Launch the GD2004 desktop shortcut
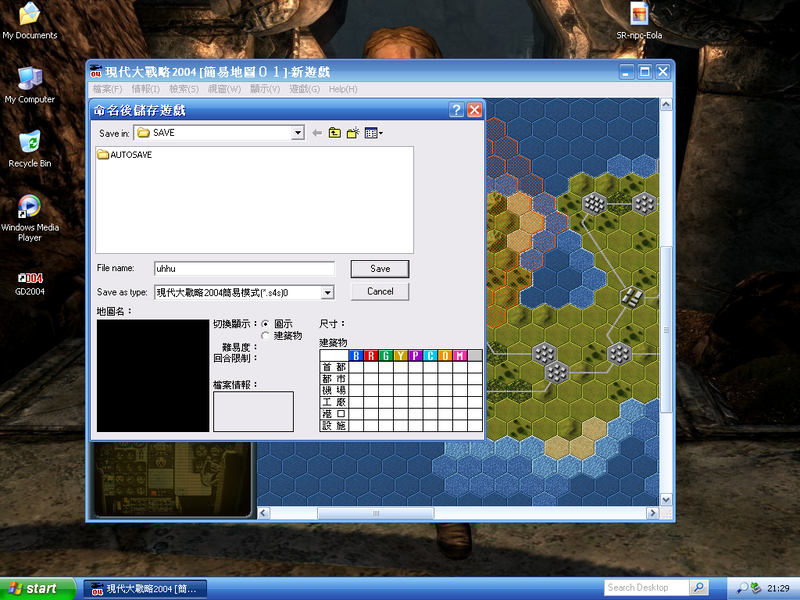The height and width of the screenshot is (600, 800). pyautogui.click(x=30, y=284)
